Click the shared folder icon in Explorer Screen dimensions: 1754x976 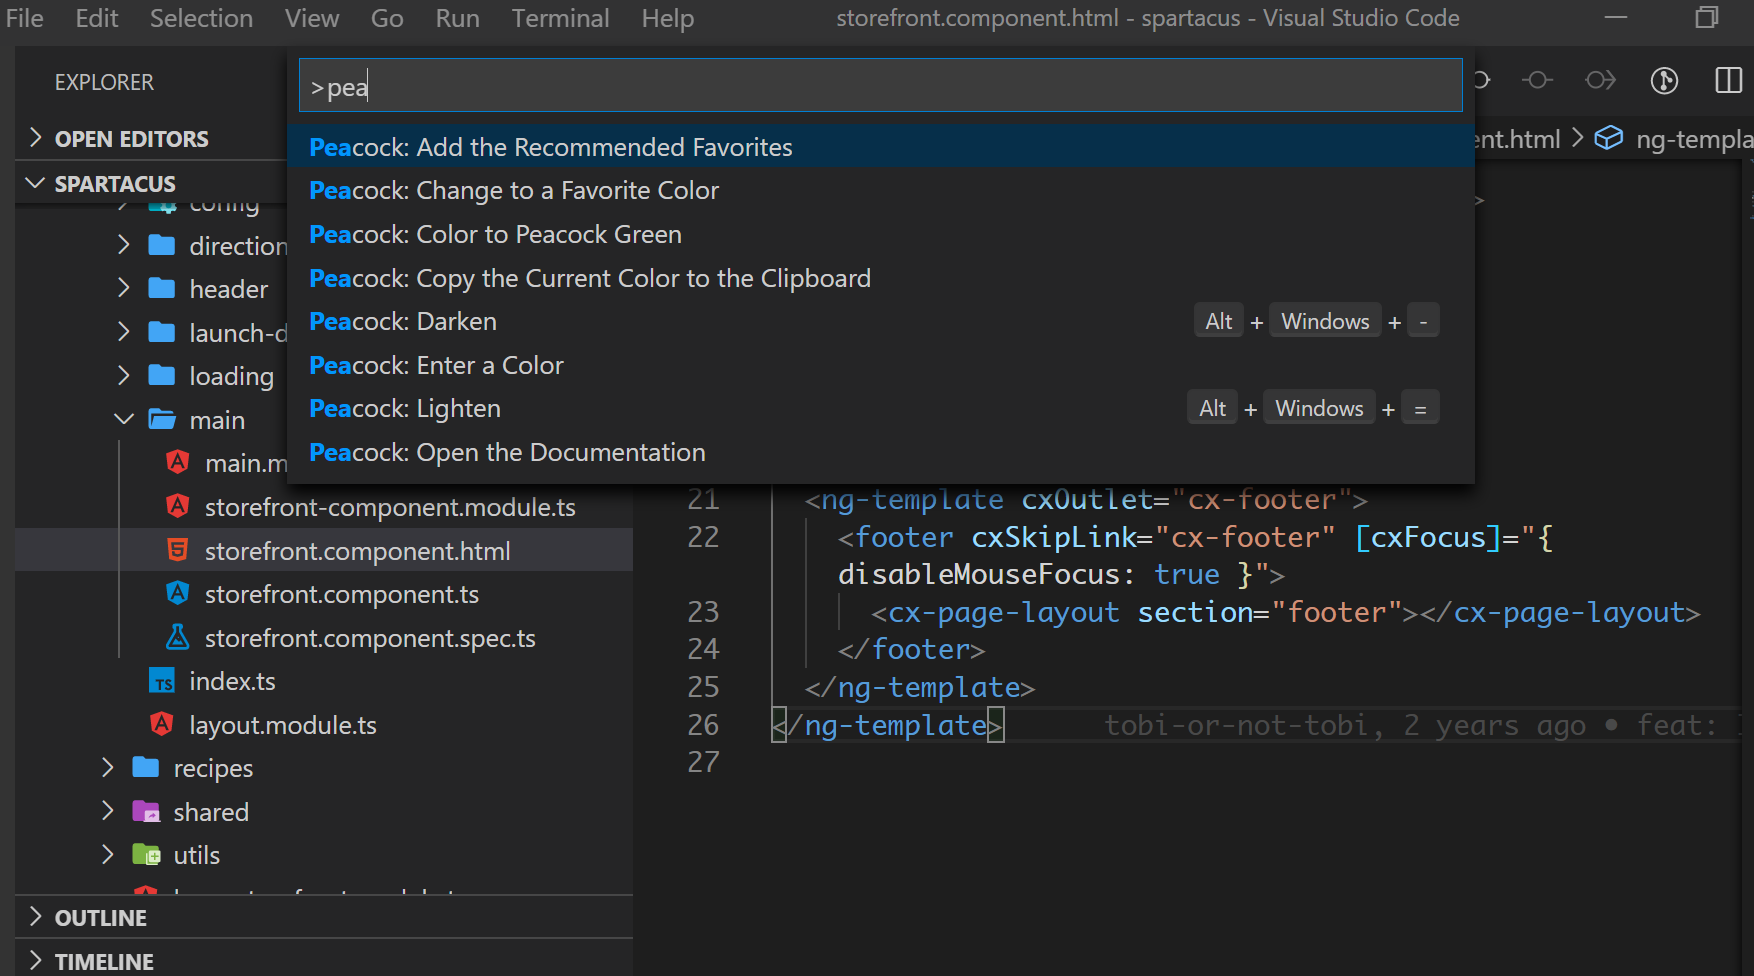pyautogui.click(x=145, y=811)
